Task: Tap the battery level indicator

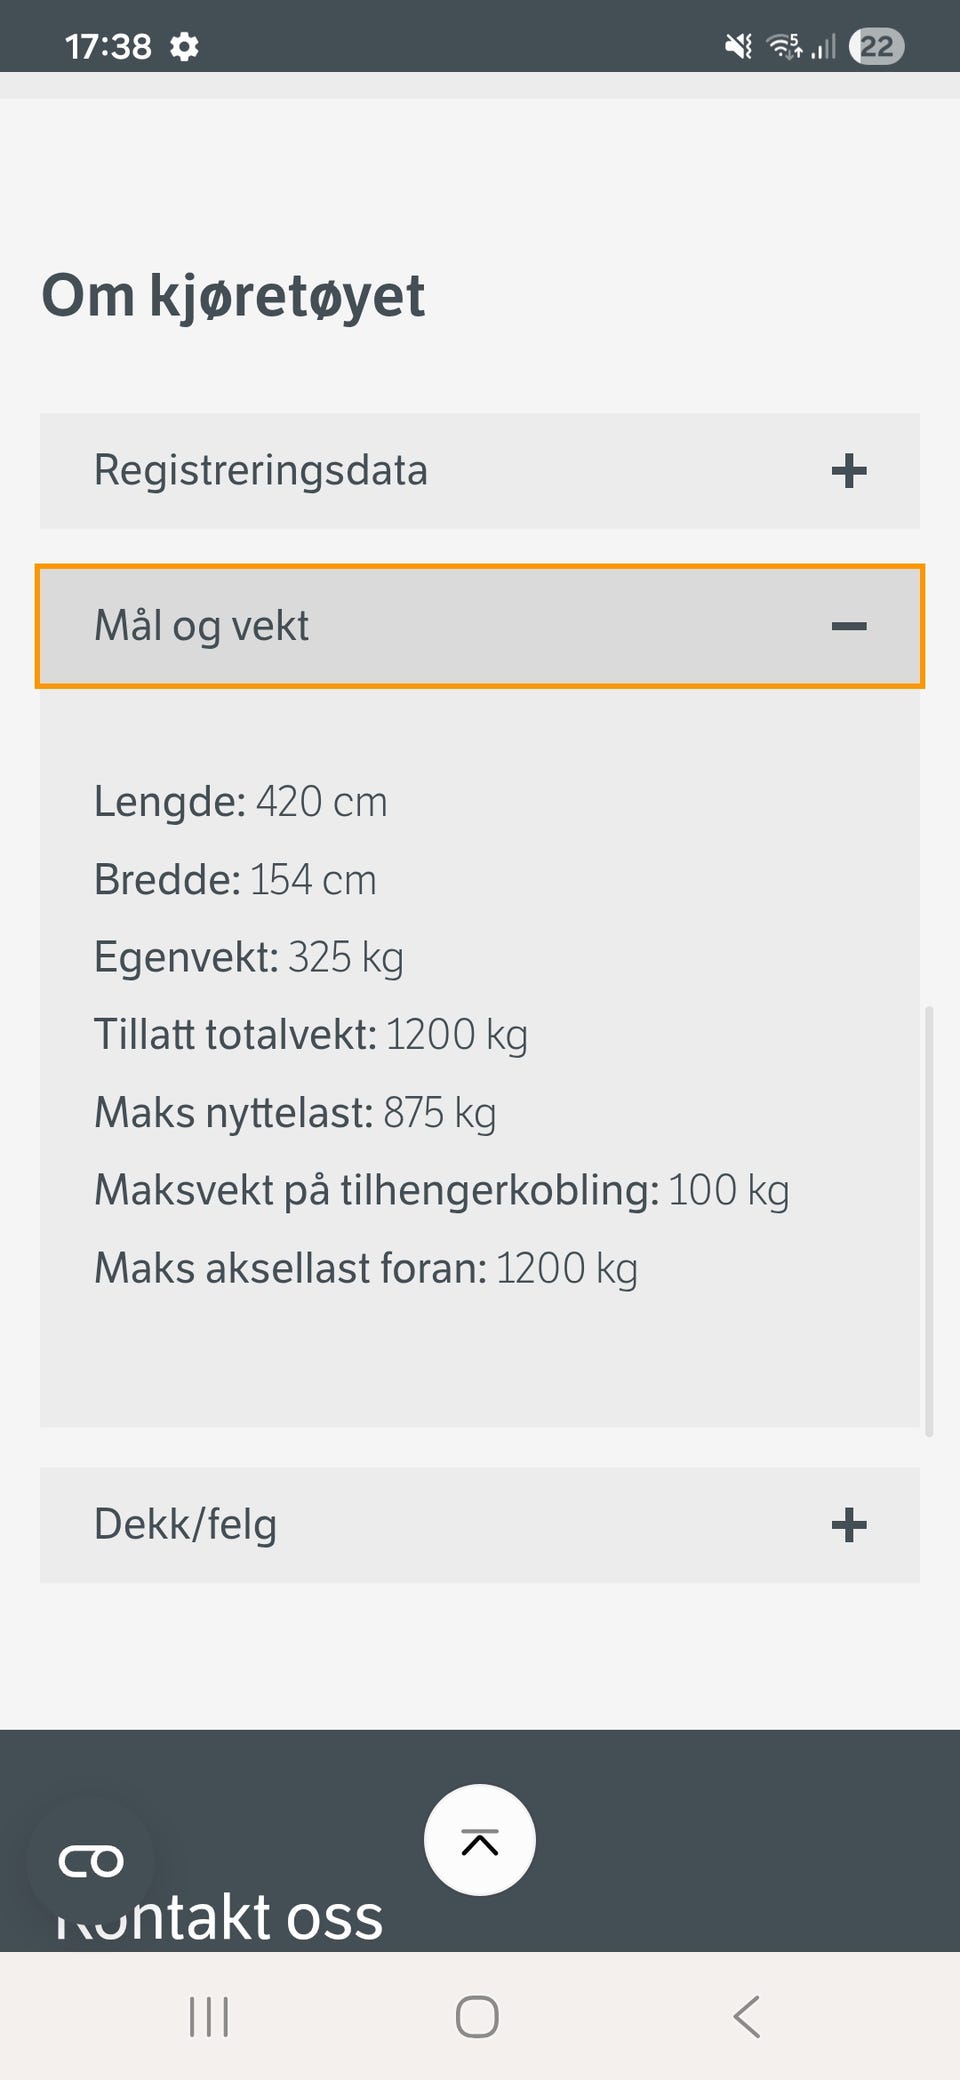Action: (876, 46)
